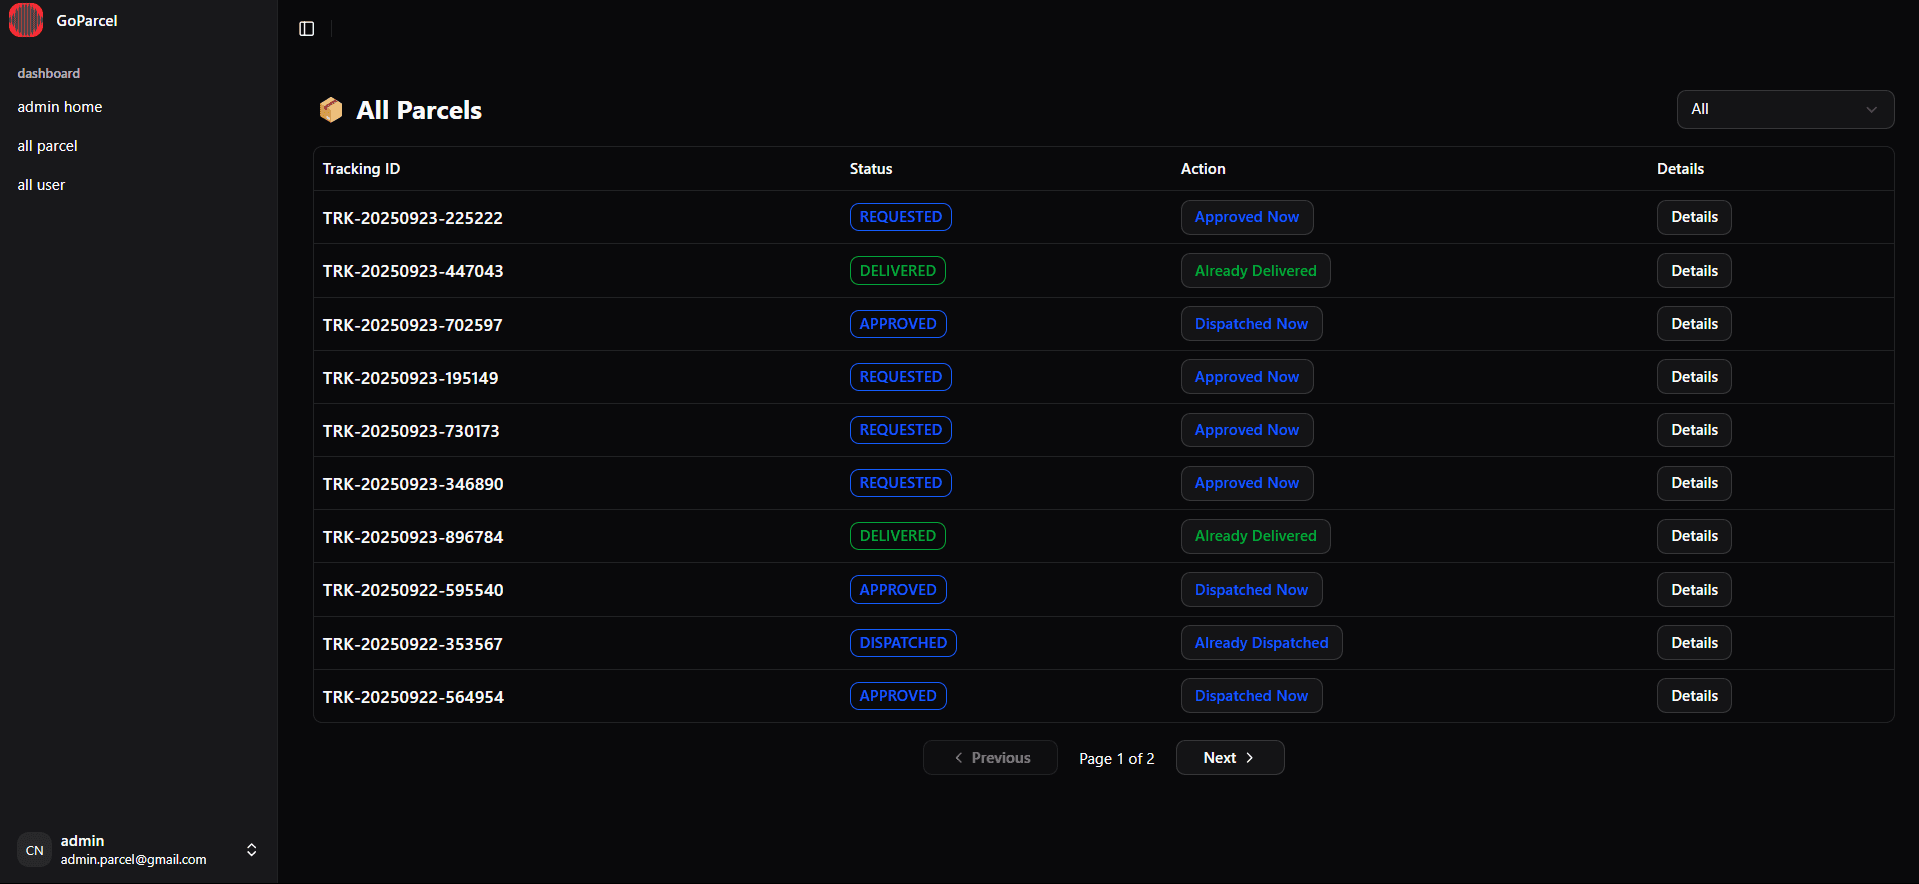Go to Next page of parcels
The image size is (1919, 884).
(1229, 758)
